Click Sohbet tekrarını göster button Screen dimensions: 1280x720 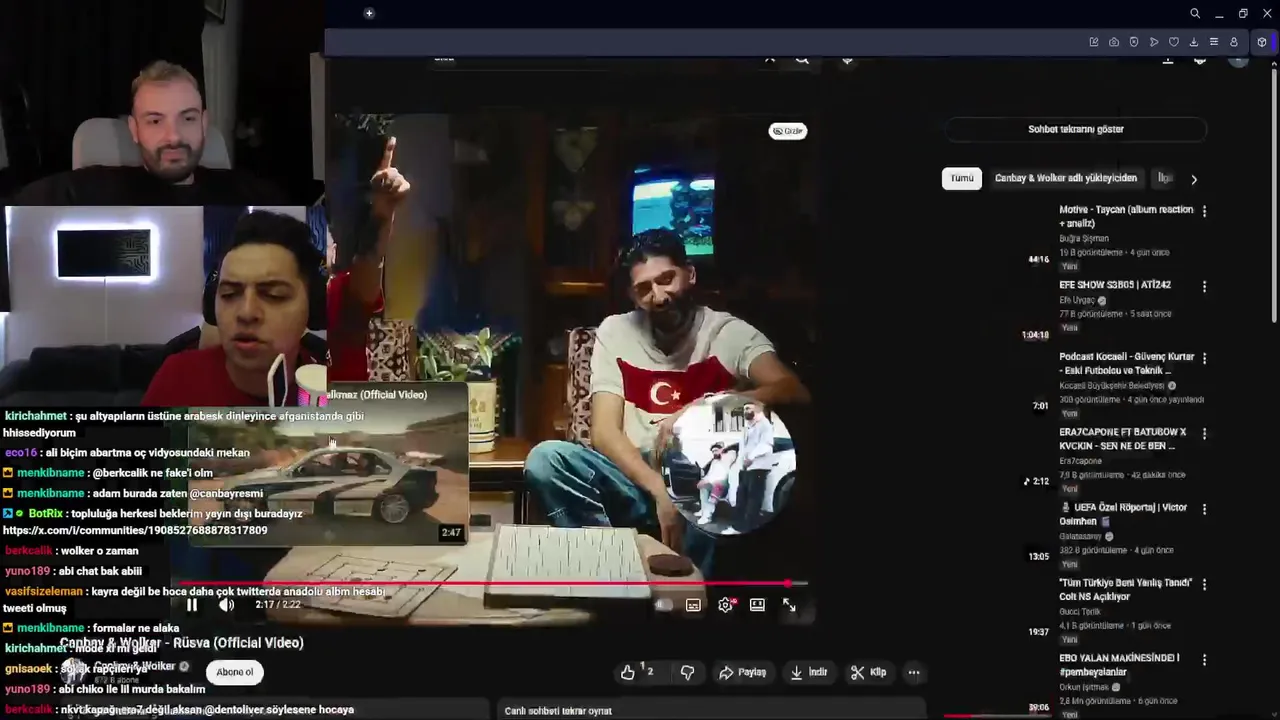click(x=1076, y=129)
